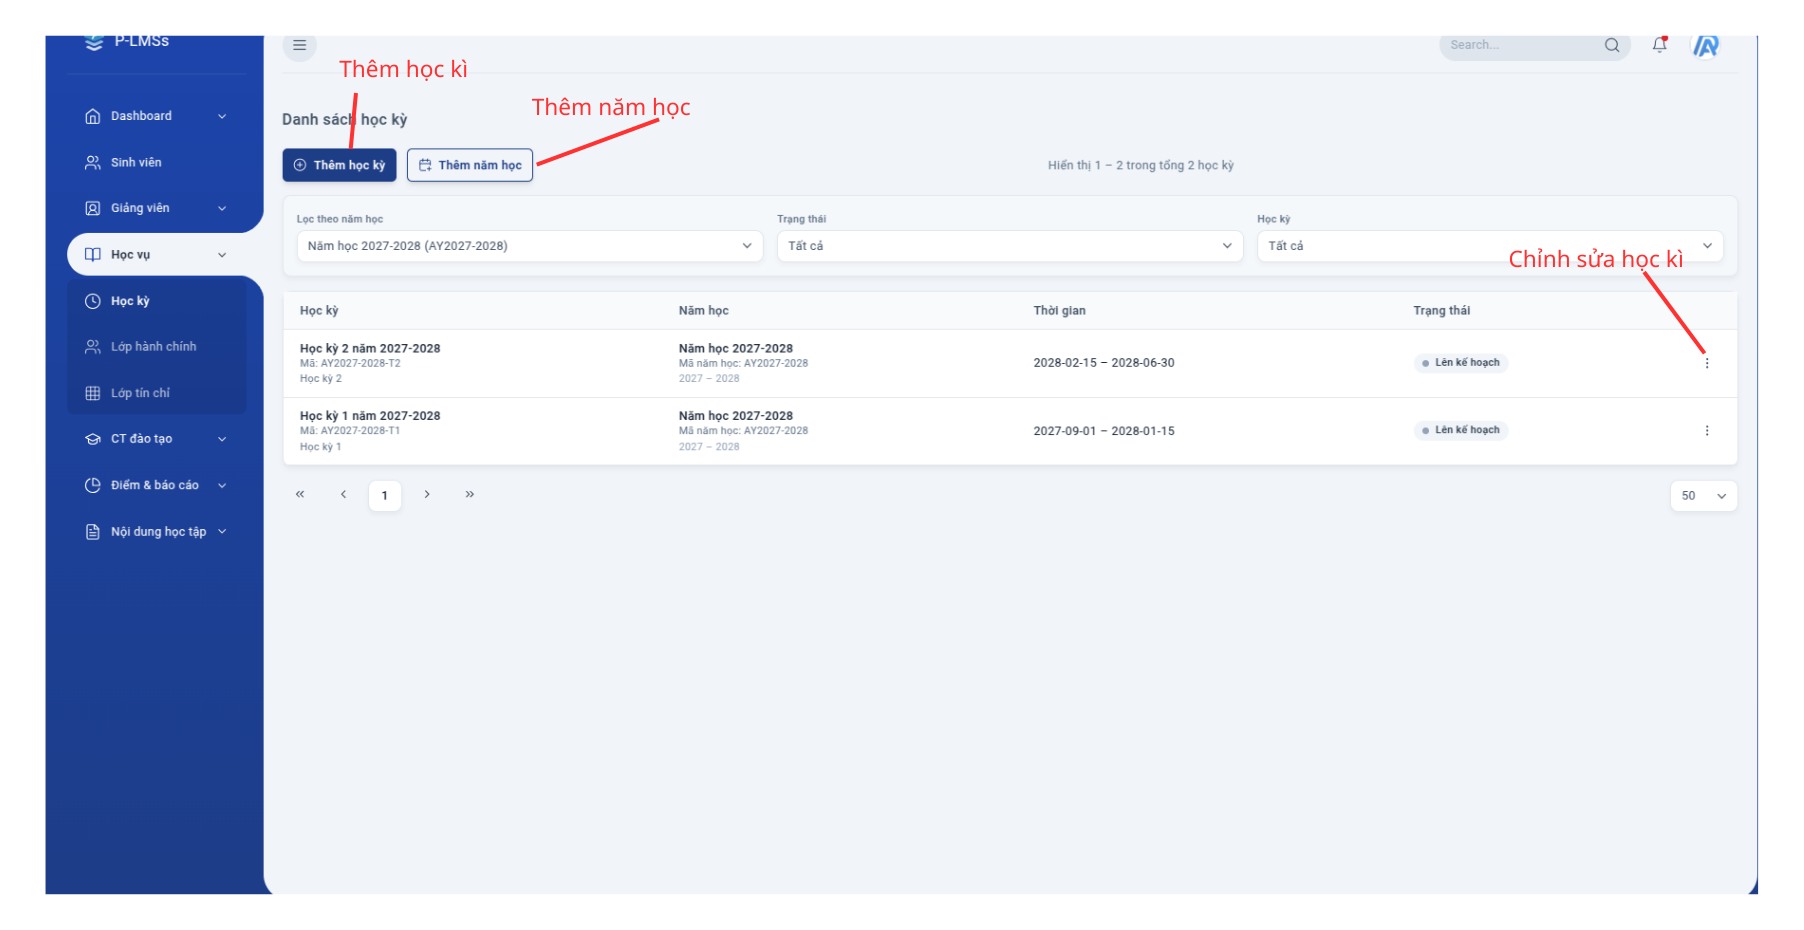Open the Sinh viên menu item
Screen dimensions: 1804x930
pyautogui.click(x=157, y=162)
